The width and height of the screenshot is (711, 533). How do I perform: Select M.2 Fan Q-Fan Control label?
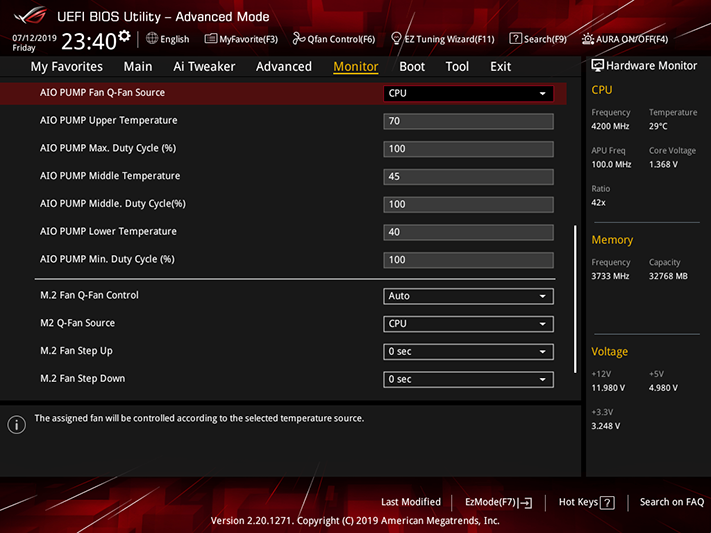(89, 295)
